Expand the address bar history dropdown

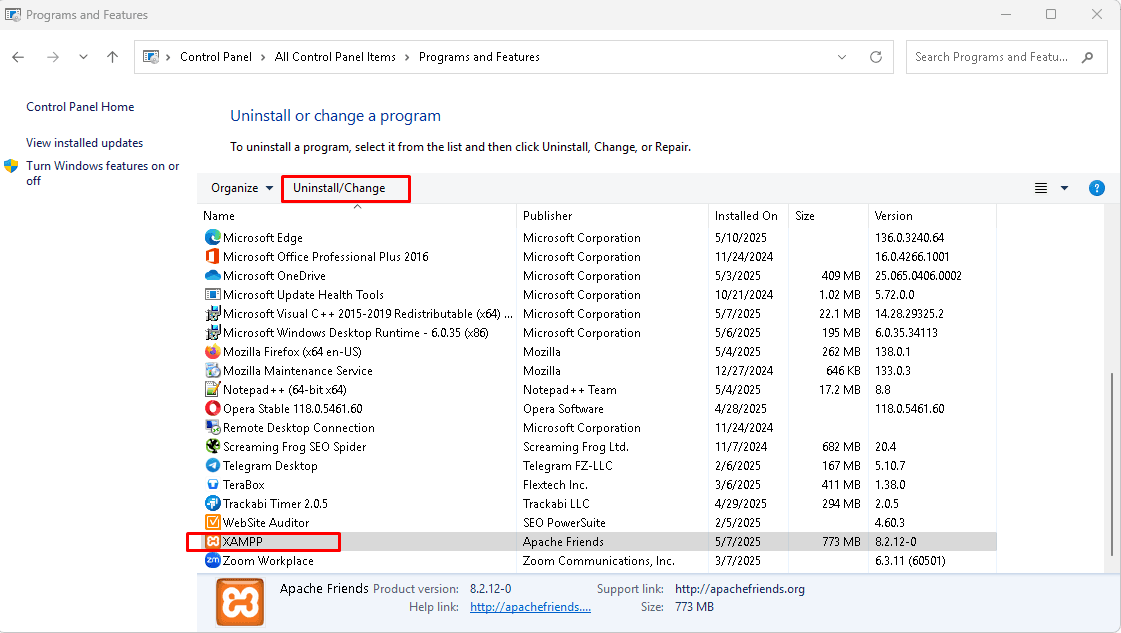842,57
